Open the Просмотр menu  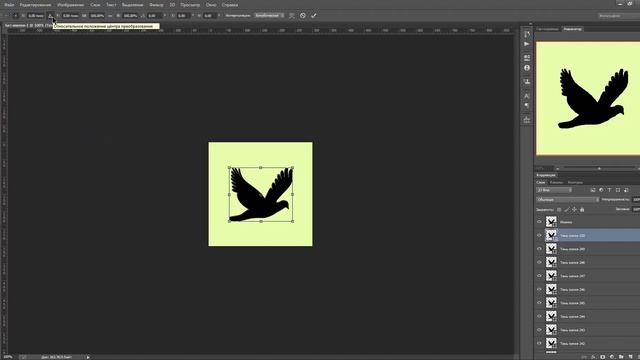point(190,5)
